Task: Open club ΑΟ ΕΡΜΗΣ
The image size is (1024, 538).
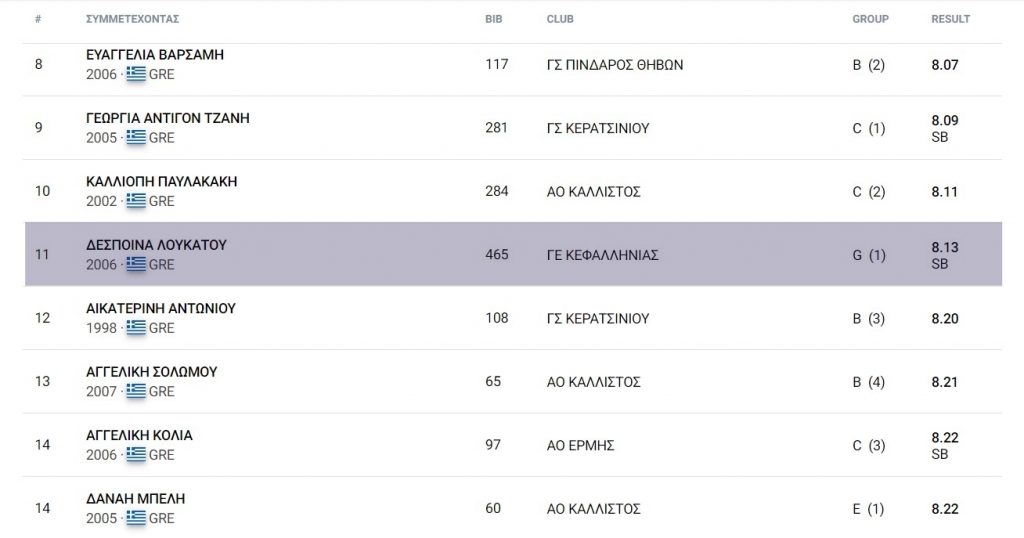Action: (x=580, y=445)
